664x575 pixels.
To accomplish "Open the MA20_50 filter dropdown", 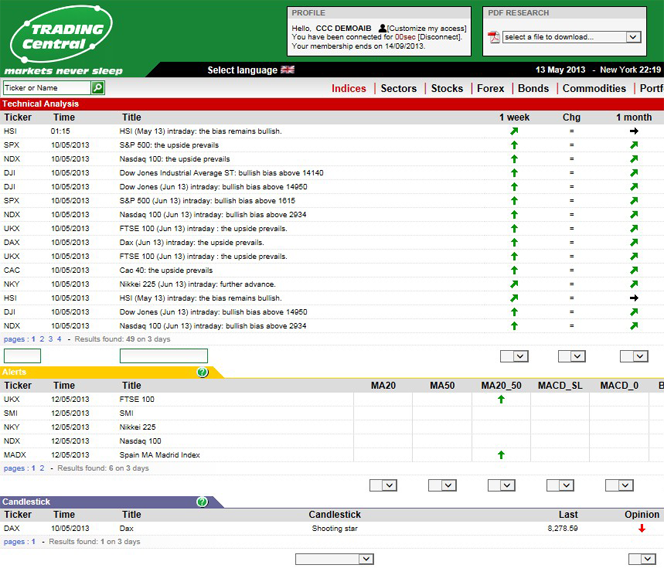I will click(501, 485).
